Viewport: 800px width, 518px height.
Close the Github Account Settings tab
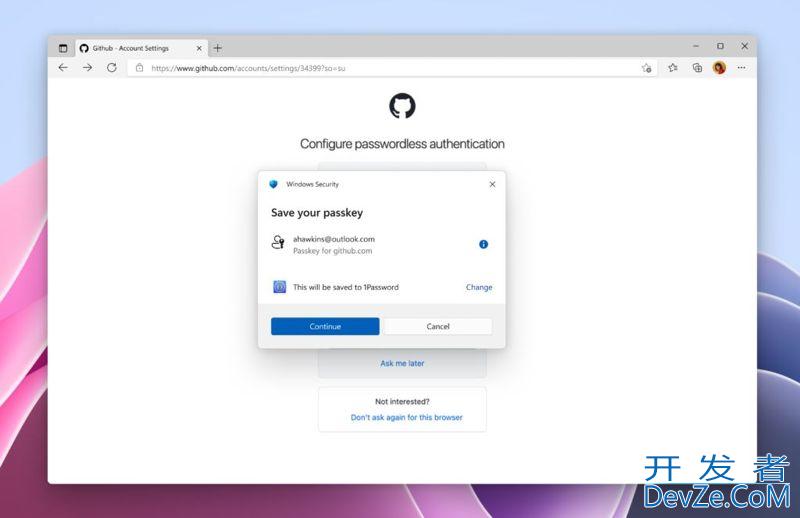[x=199, y=48]
